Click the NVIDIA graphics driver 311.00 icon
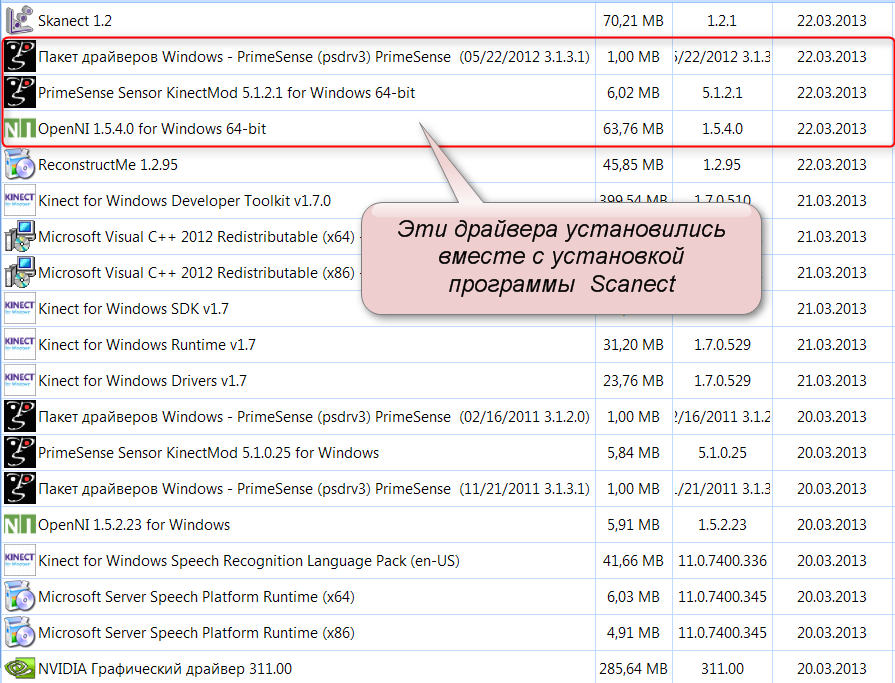The width and height of the screenshot is (895, 683). pyautogui.click(x=19, y=668)
